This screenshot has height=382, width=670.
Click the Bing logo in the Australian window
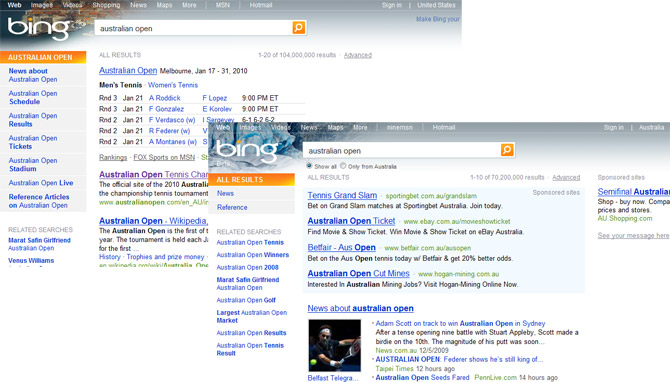(x=247, y=150)
